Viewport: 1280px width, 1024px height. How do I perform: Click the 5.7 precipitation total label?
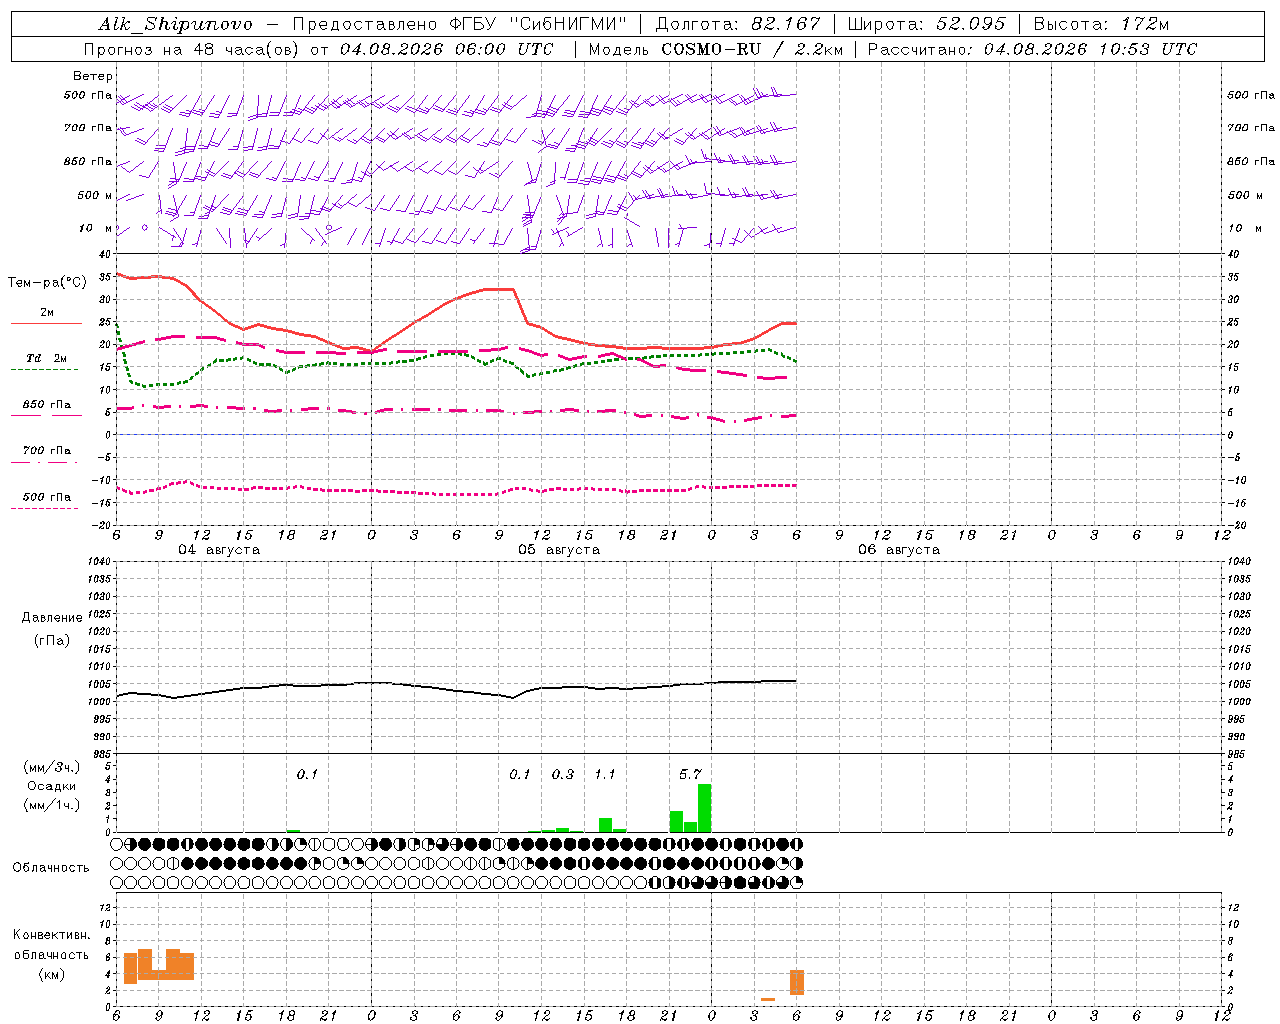point(690,774)
